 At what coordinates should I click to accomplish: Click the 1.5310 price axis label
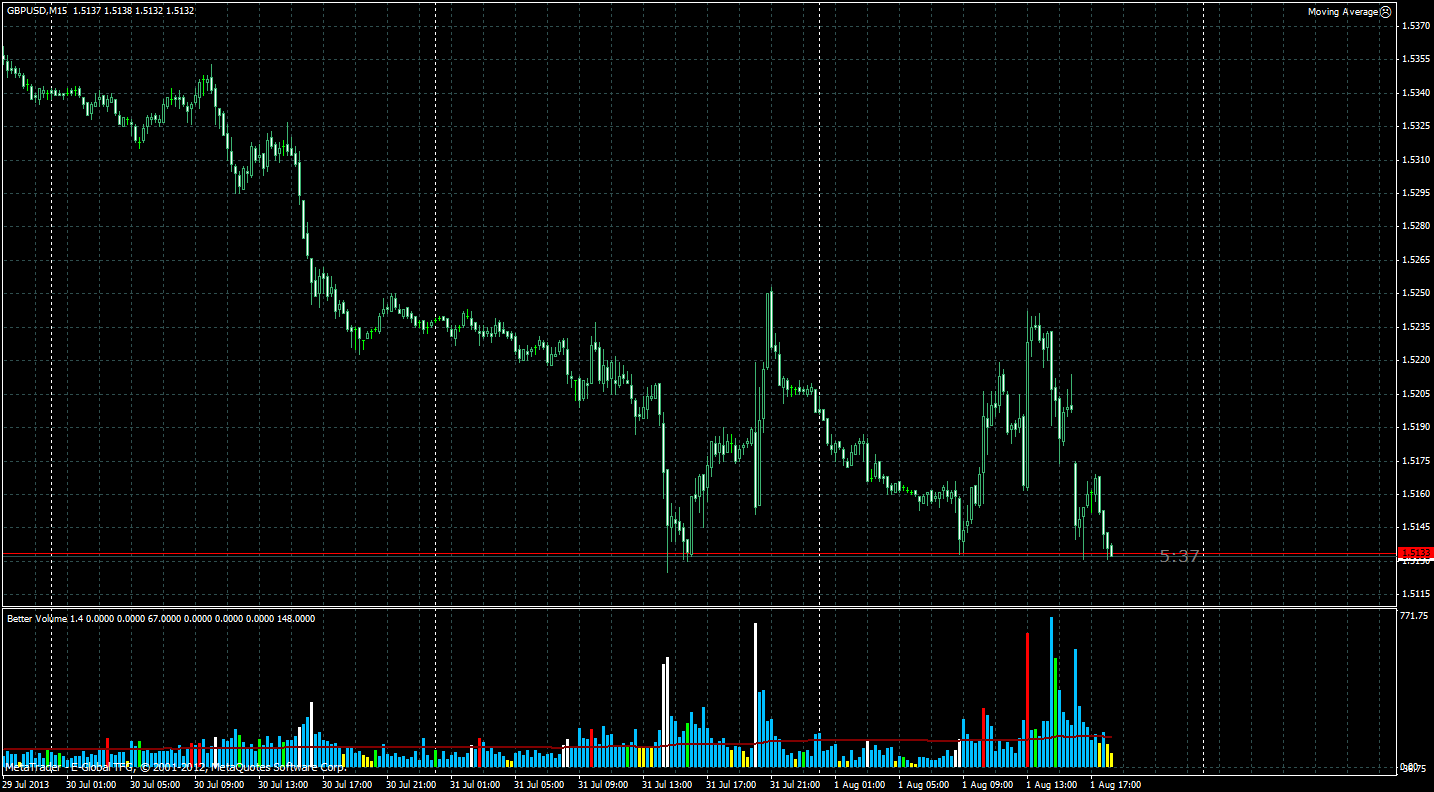pos(1415,159)
